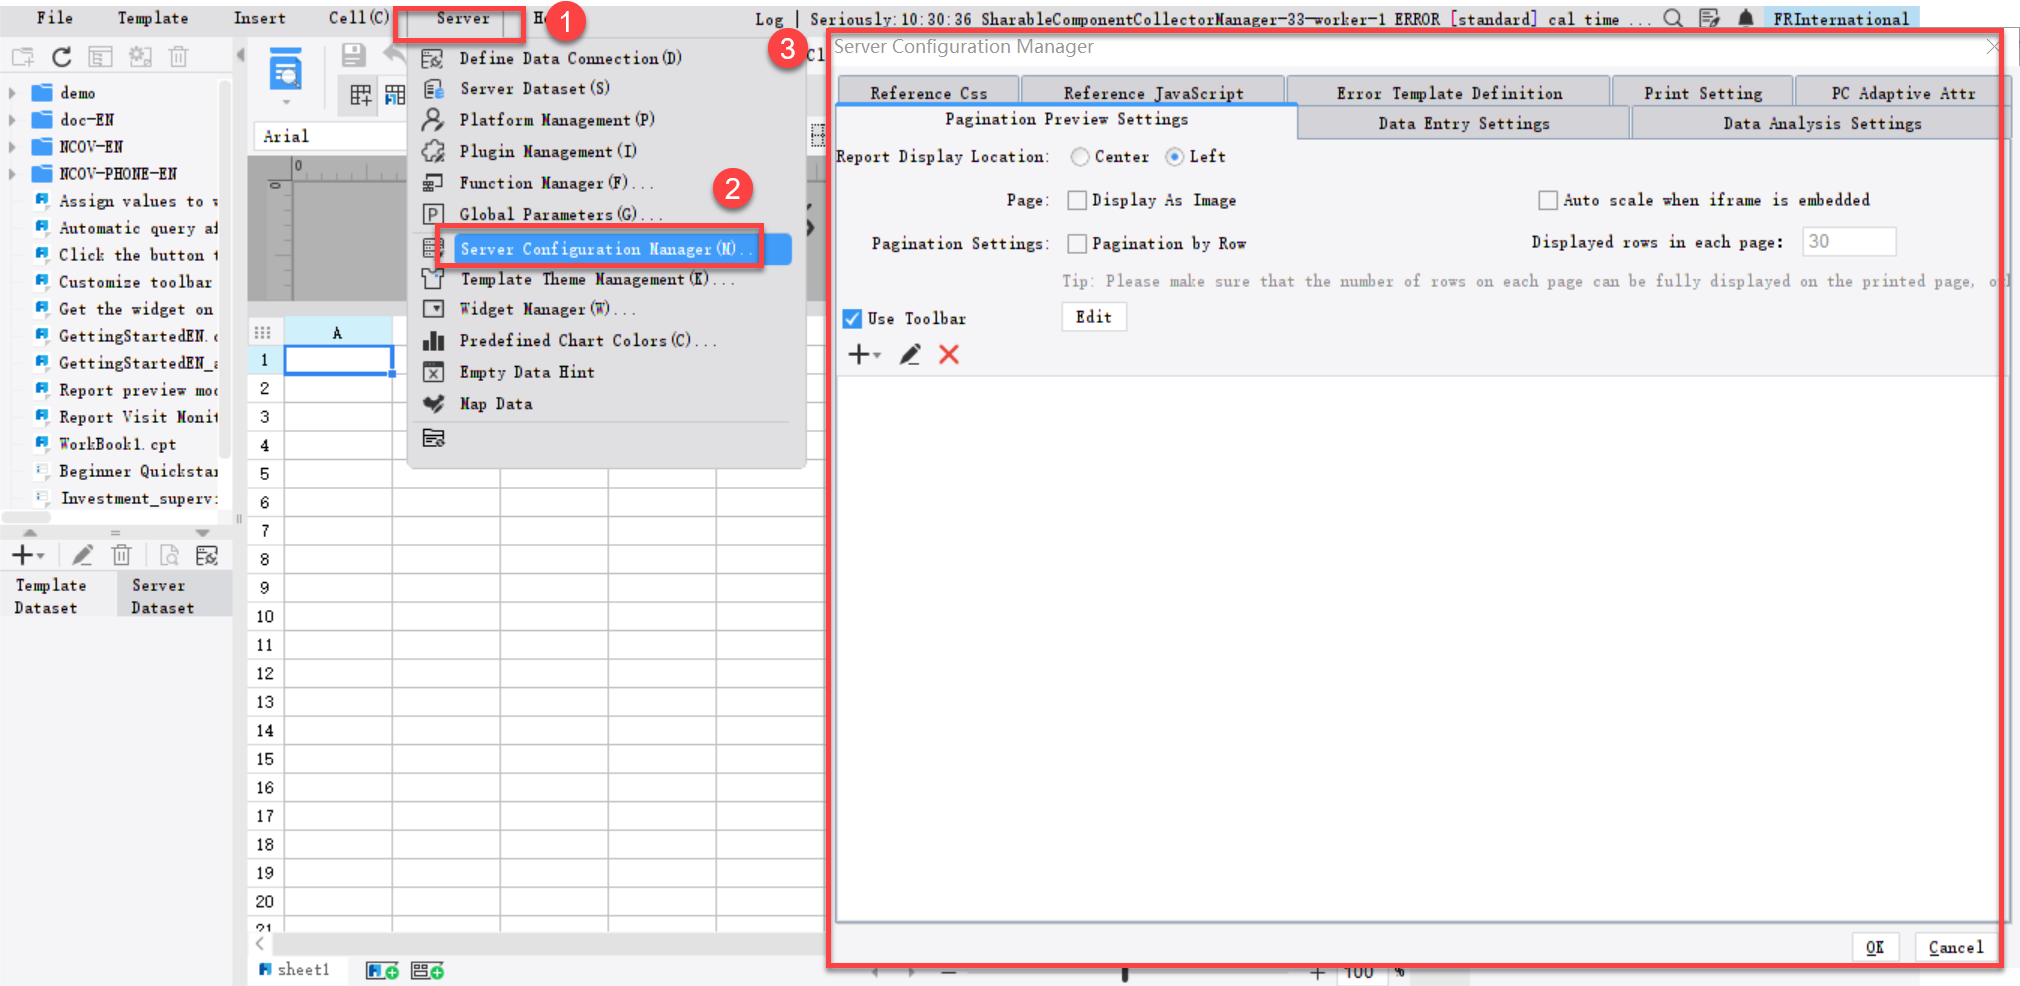
Task: Check Auto scale when iframe is embedded
Action: [1548, 201]
